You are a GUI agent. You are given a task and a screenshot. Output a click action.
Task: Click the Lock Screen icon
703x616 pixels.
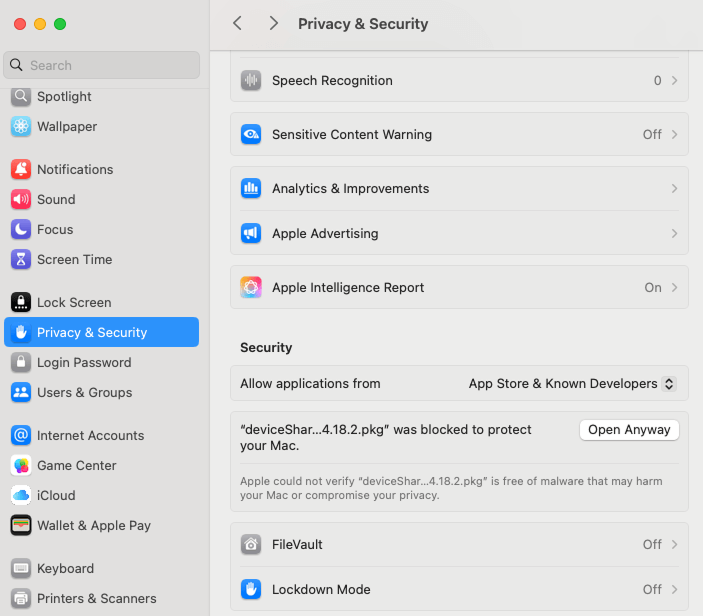(x=21, y=303)
